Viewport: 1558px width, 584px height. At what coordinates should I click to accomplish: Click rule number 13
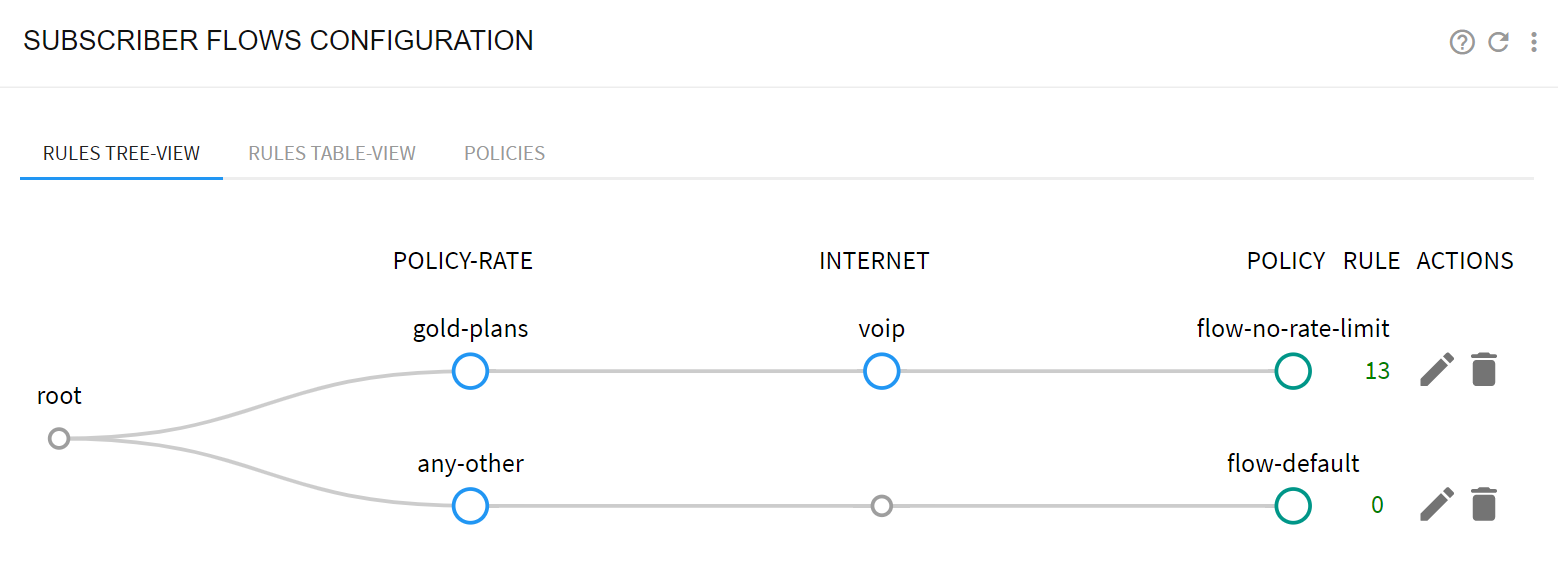tap(1377, 371)
